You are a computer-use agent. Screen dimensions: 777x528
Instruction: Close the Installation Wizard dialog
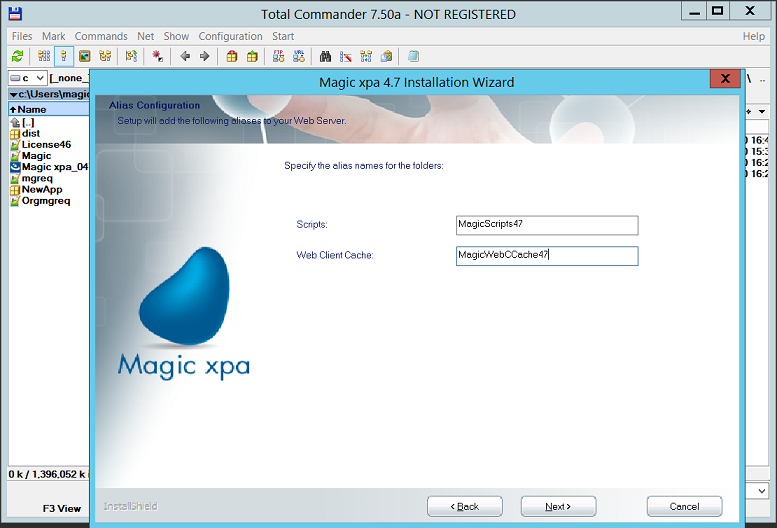[725, 78]
